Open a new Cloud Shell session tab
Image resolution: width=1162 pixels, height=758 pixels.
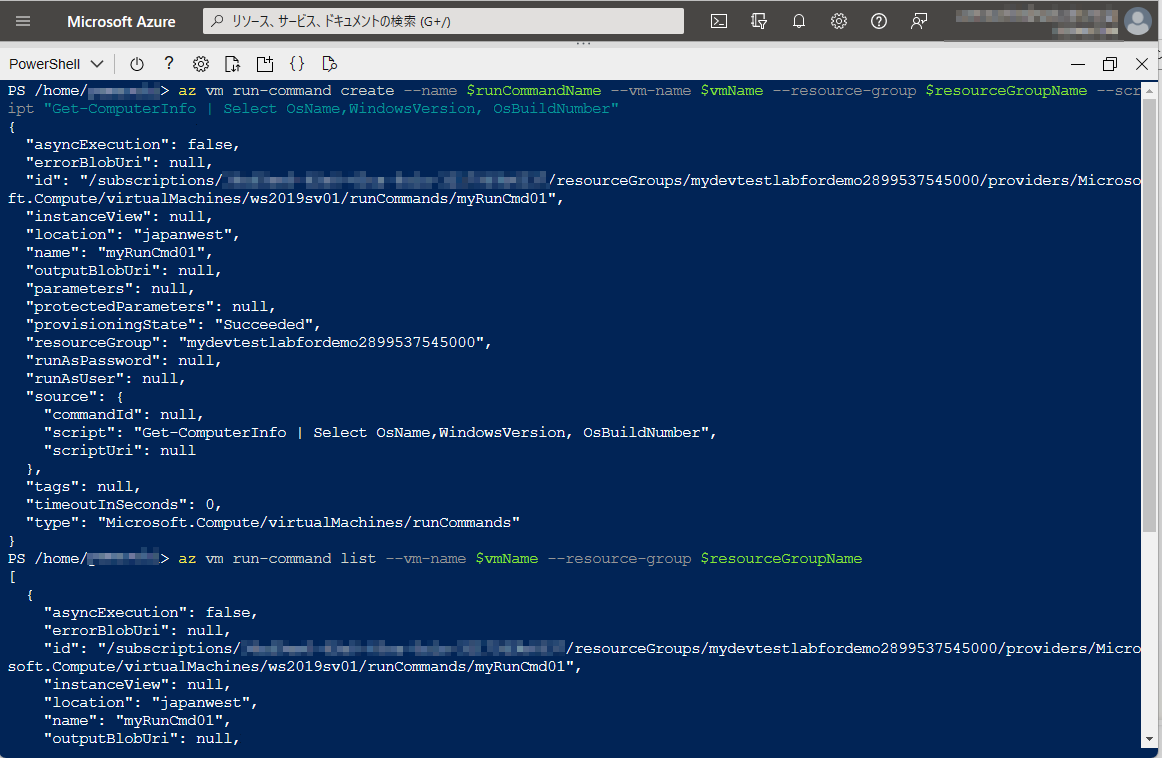coord(264,63)
